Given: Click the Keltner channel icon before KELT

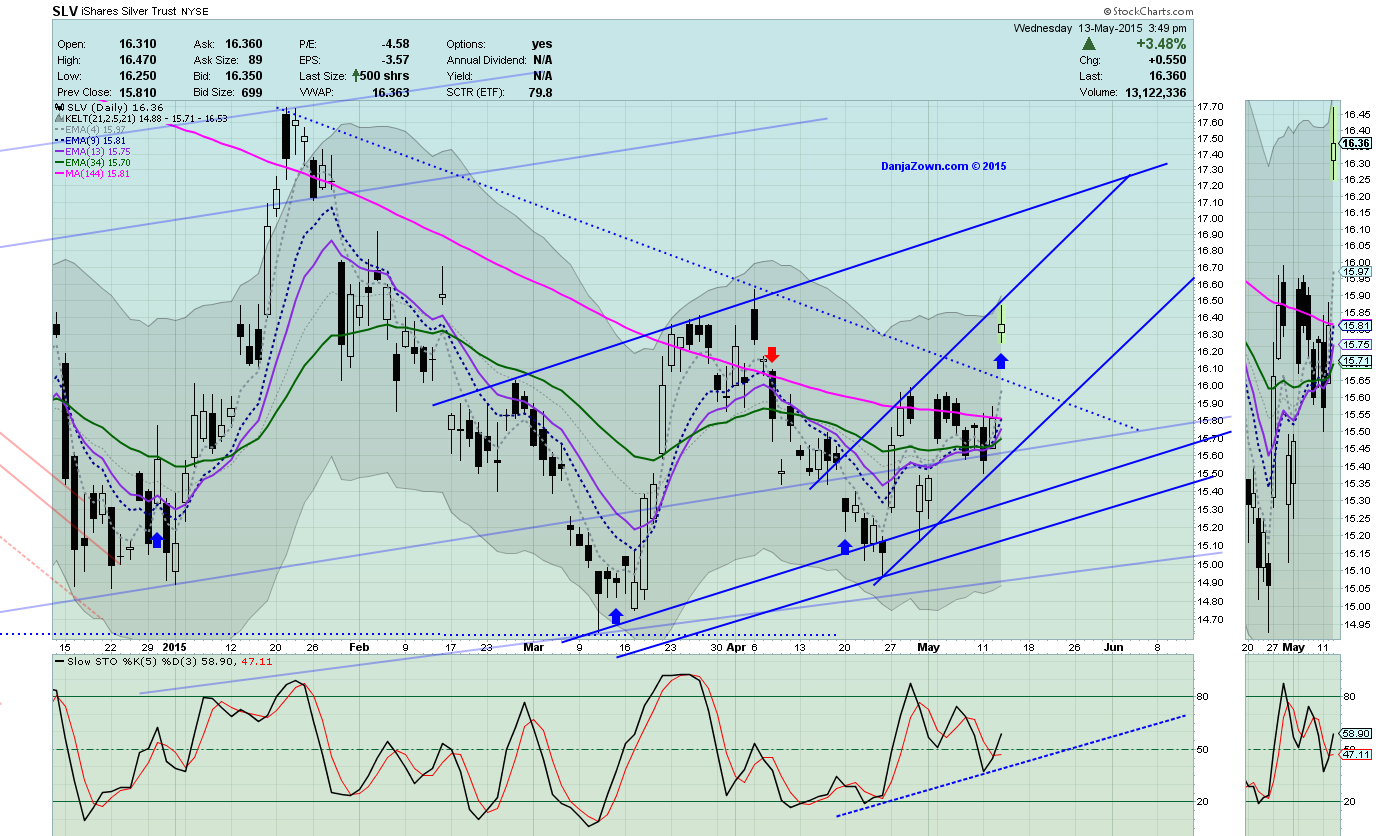Looking at the screenshot, I should pos(58,118).
